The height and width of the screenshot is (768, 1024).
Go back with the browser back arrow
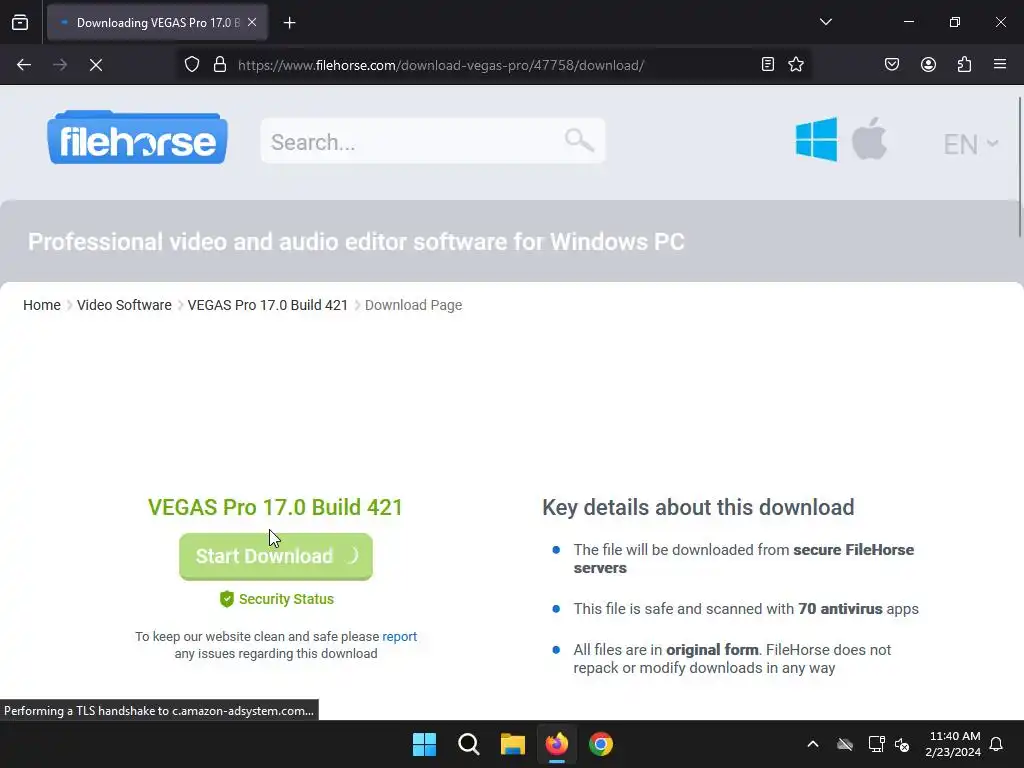point(24,65)
